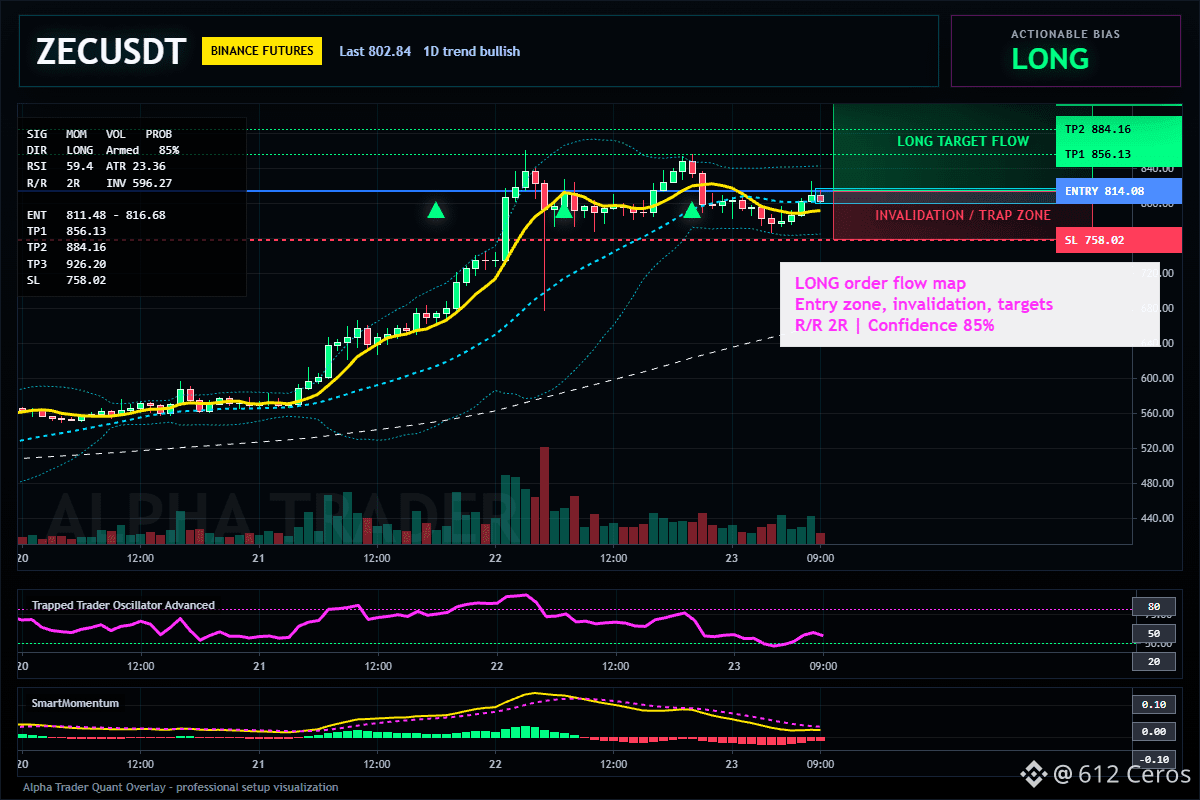Click the SIG MOM VOL PROB header row
The image size is (1200, 800).
[99, 133]
